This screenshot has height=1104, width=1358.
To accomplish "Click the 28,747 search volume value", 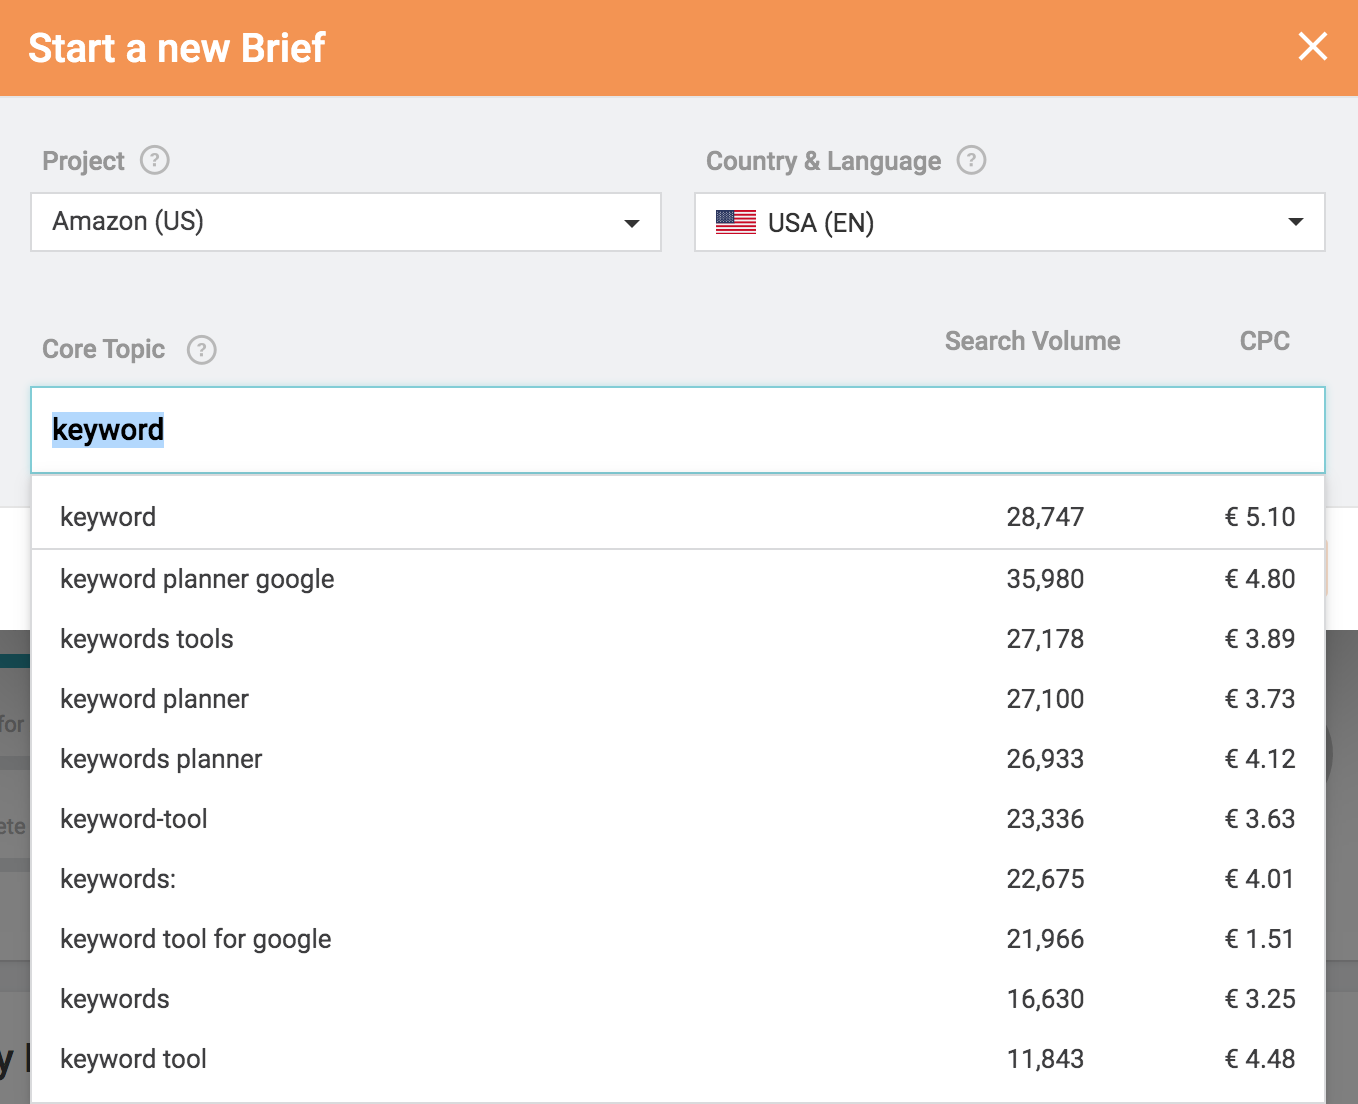I will (x=1045, y=517).
